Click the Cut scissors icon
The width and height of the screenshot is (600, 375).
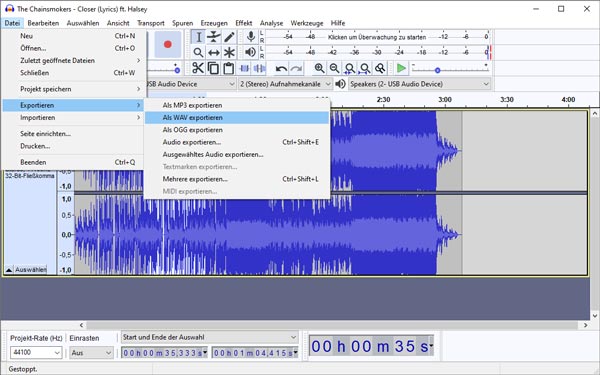tap(198, 68)
